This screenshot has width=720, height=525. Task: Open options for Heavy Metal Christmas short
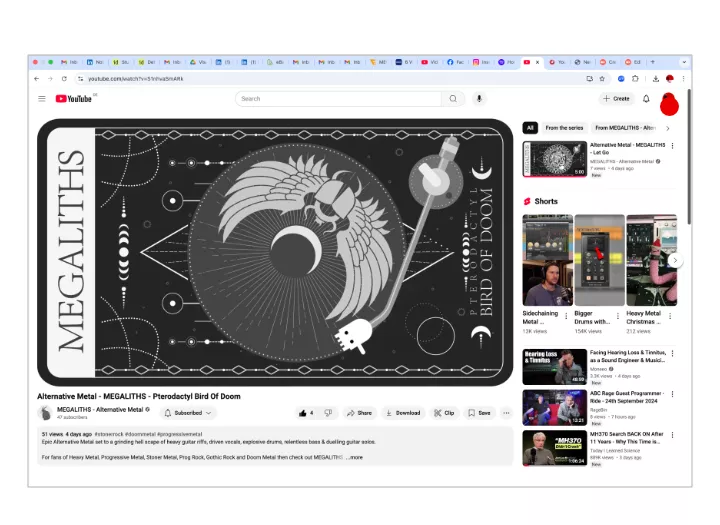(670, 316)
